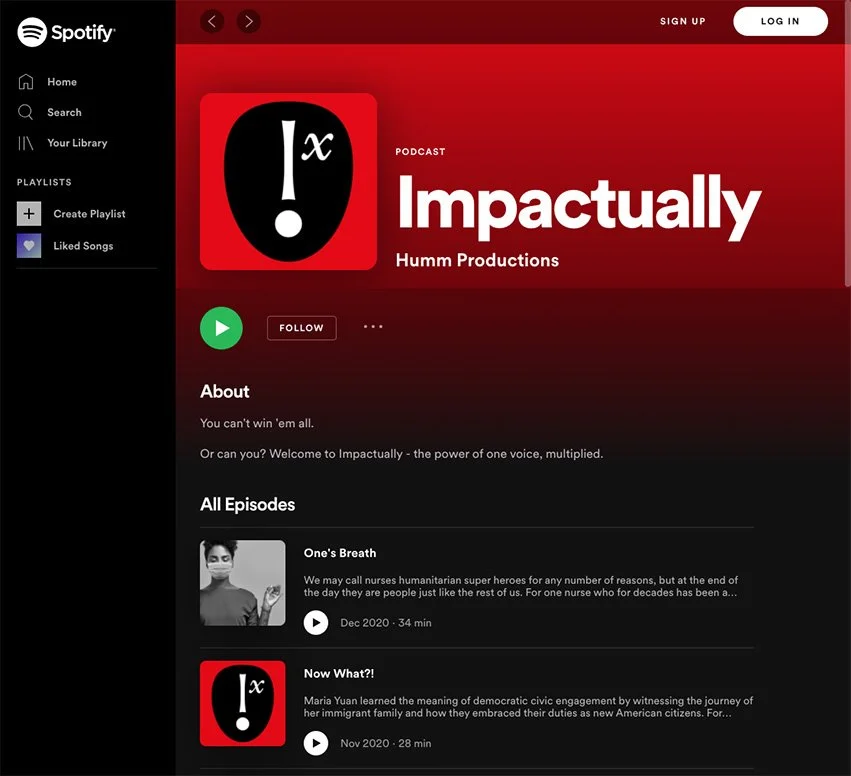Open Liked Songs playlist
Screen dimensions: 851x776
(83, 246)
